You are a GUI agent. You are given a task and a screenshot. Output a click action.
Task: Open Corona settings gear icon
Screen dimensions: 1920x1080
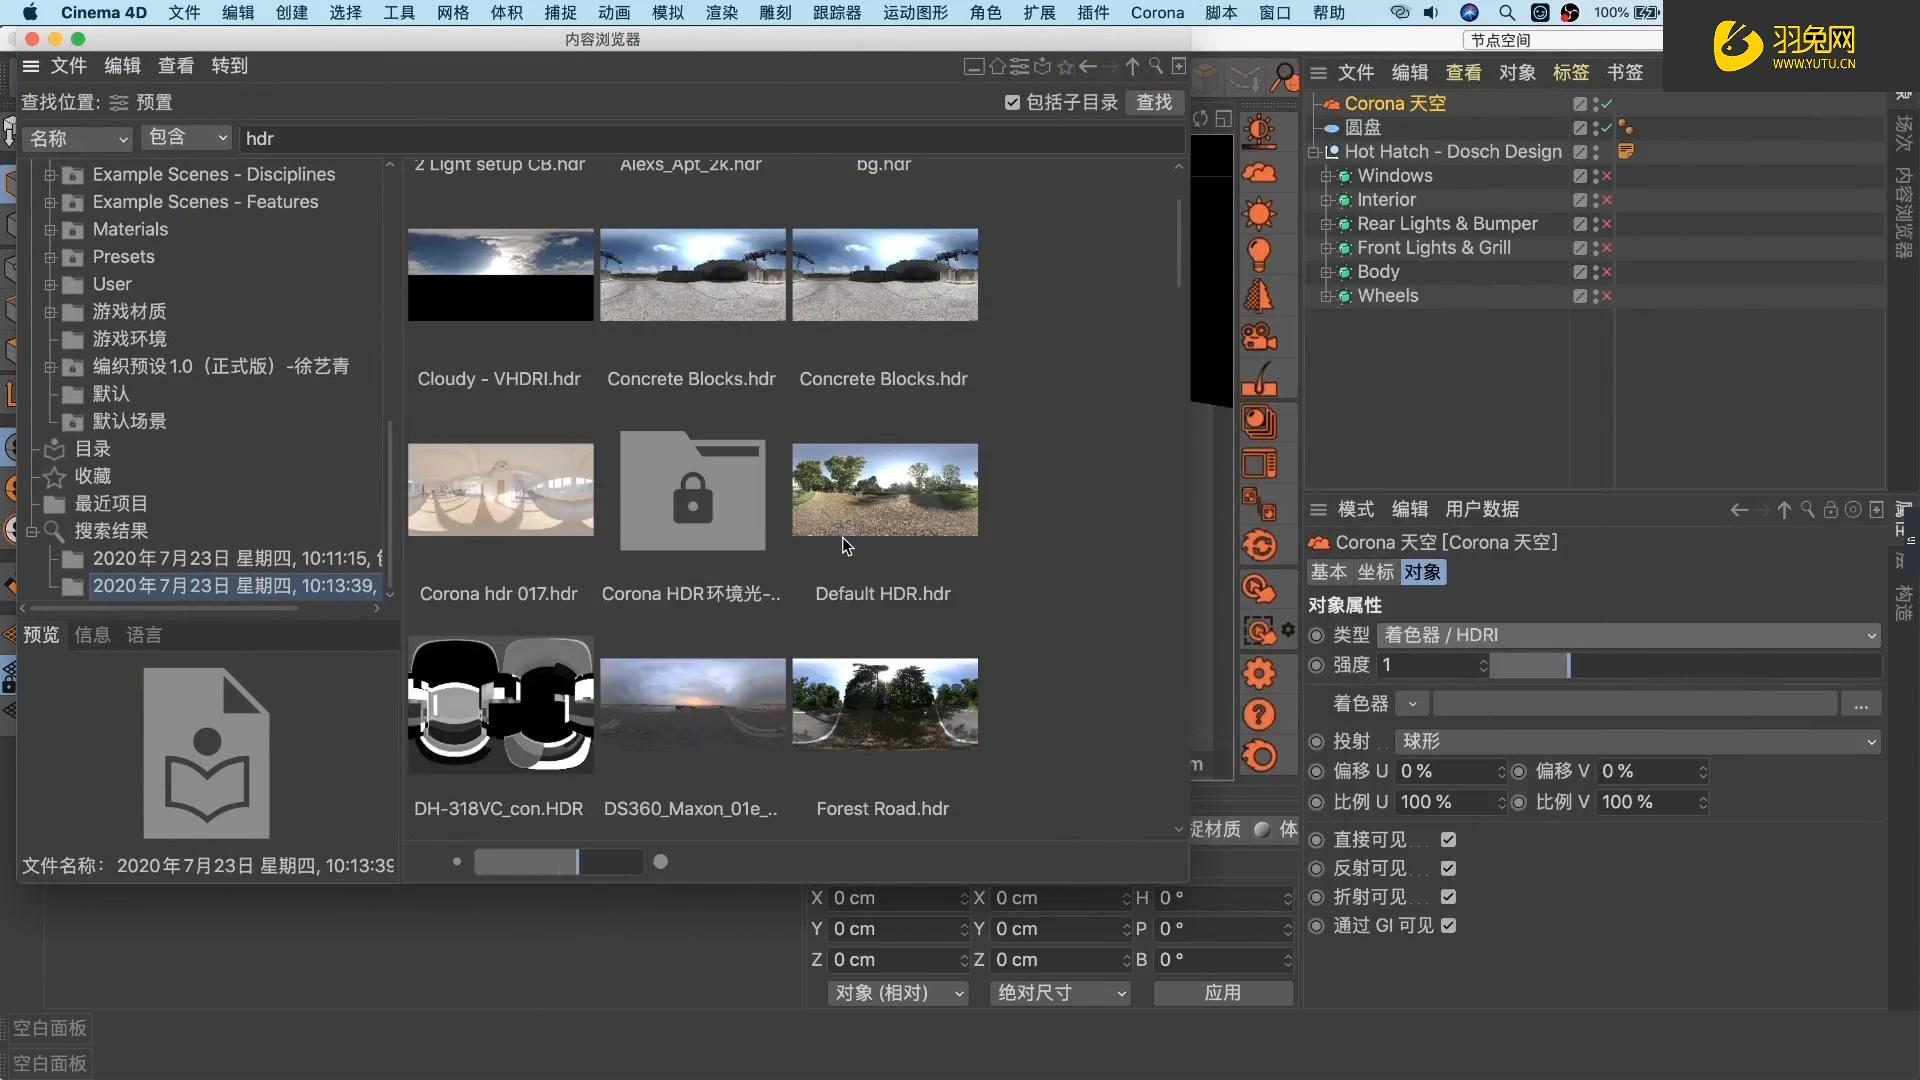point(1259,673)
